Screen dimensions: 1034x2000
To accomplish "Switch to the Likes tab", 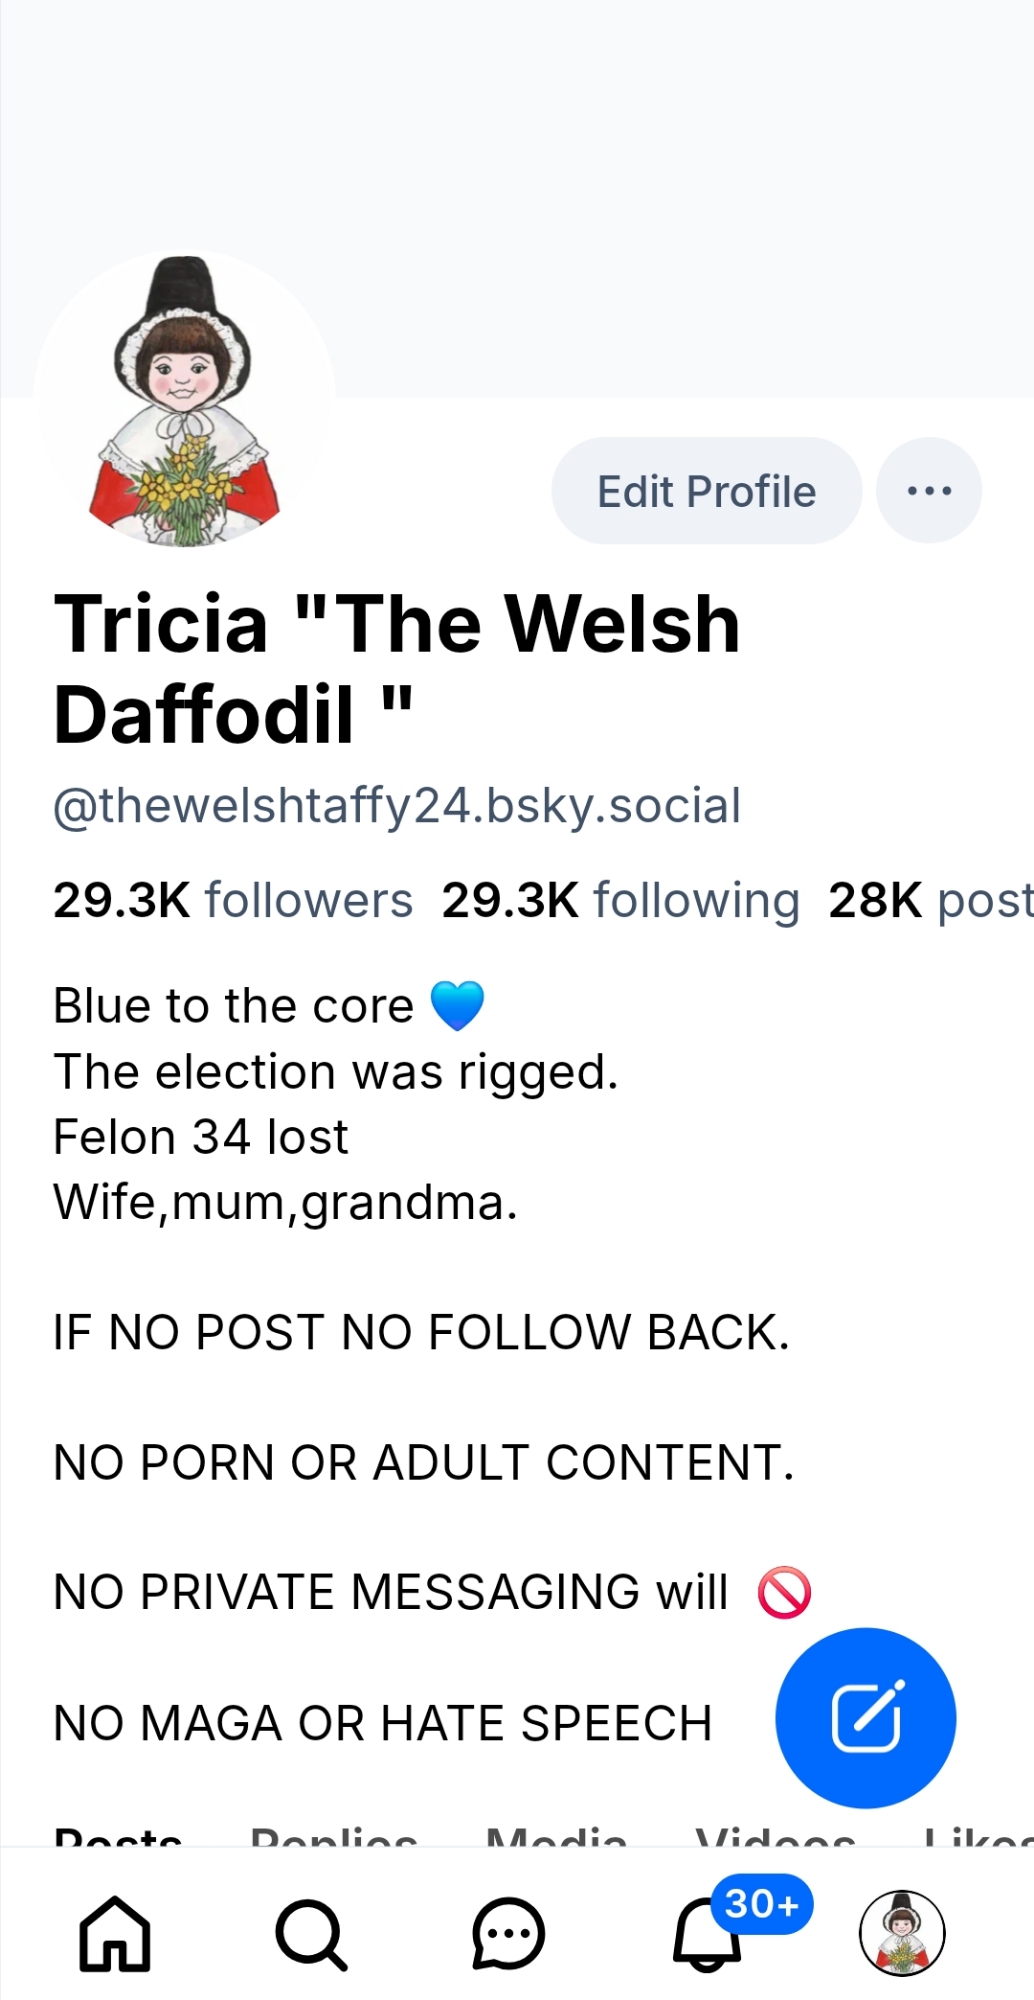I will tap(978, 1835).
